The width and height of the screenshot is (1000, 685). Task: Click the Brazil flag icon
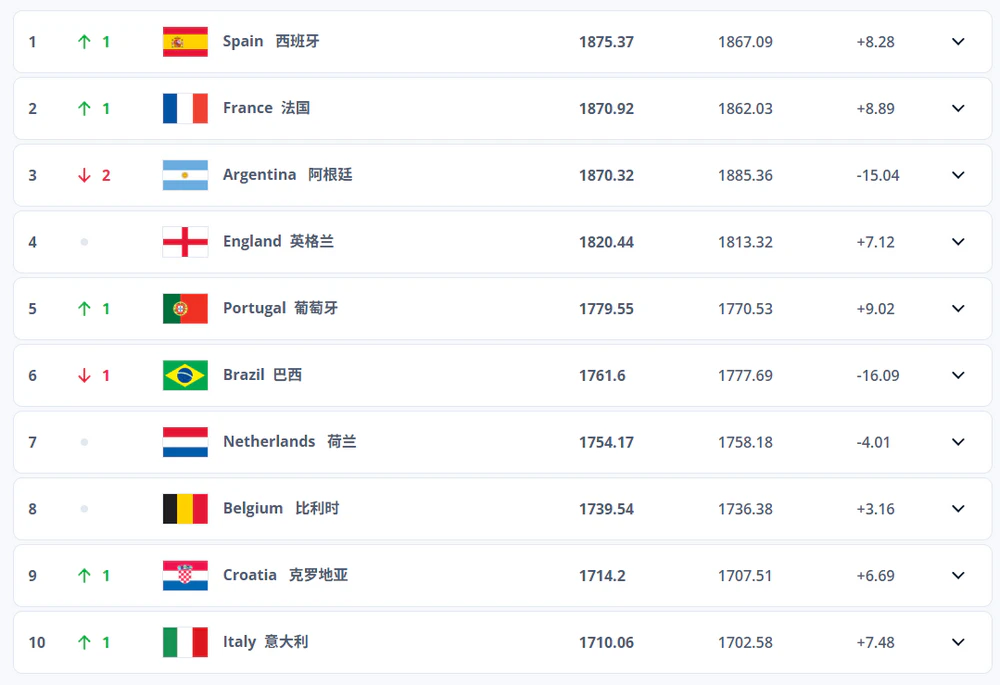tap(185, 375)
